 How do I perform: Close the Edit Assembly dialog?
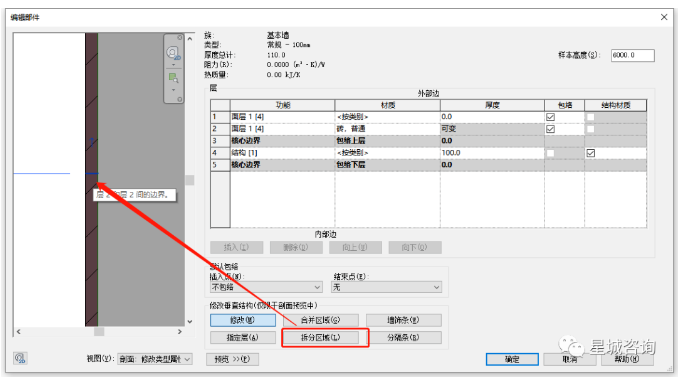pyautogui.click(x=664, y=17)
